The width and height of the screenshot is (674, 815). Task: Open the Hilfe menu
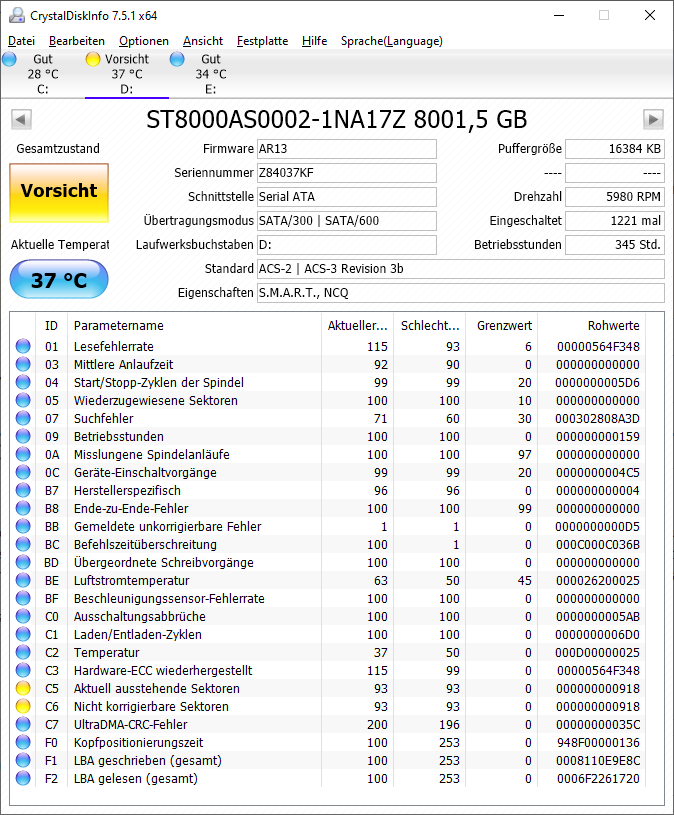(314, 41)
